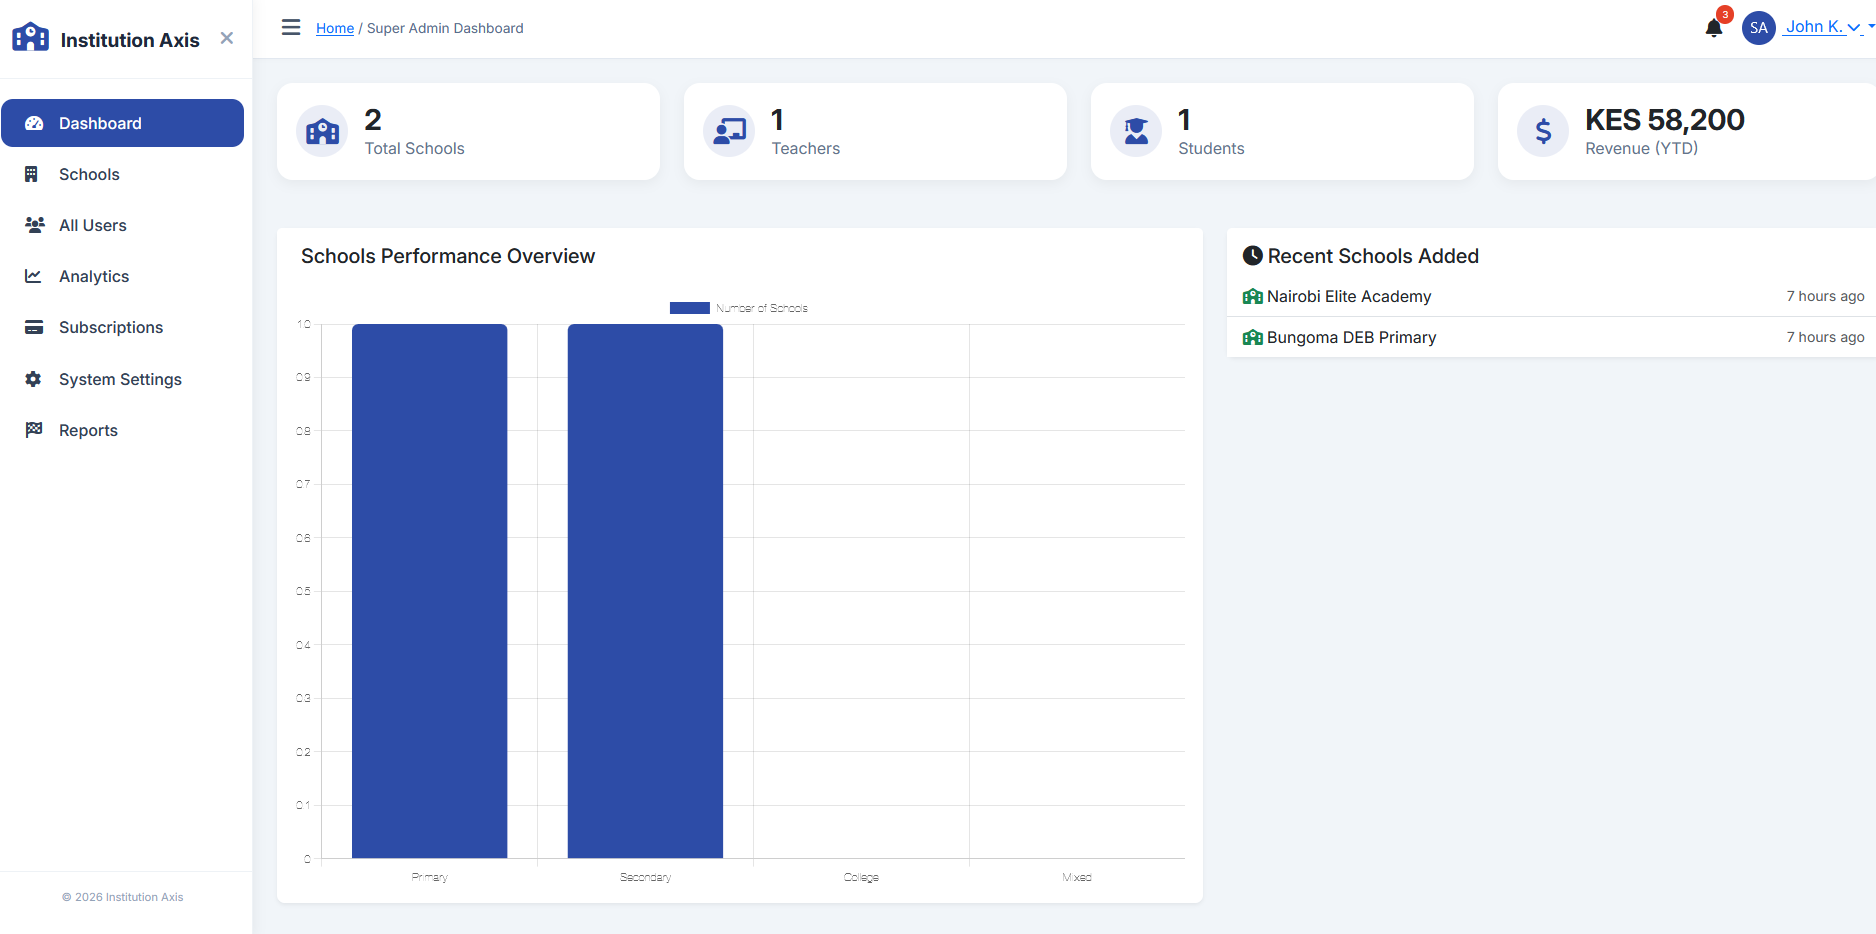Click the Teachers card icon

pyautogui.click(x=728, y=131)
